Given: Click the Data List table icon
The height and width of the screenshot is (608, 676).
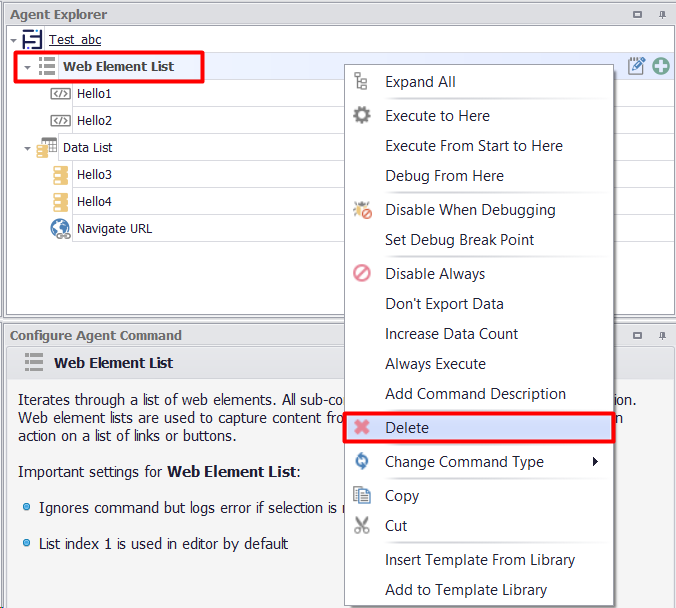Looking at the screenshot, I should click(x=47, y=148).
